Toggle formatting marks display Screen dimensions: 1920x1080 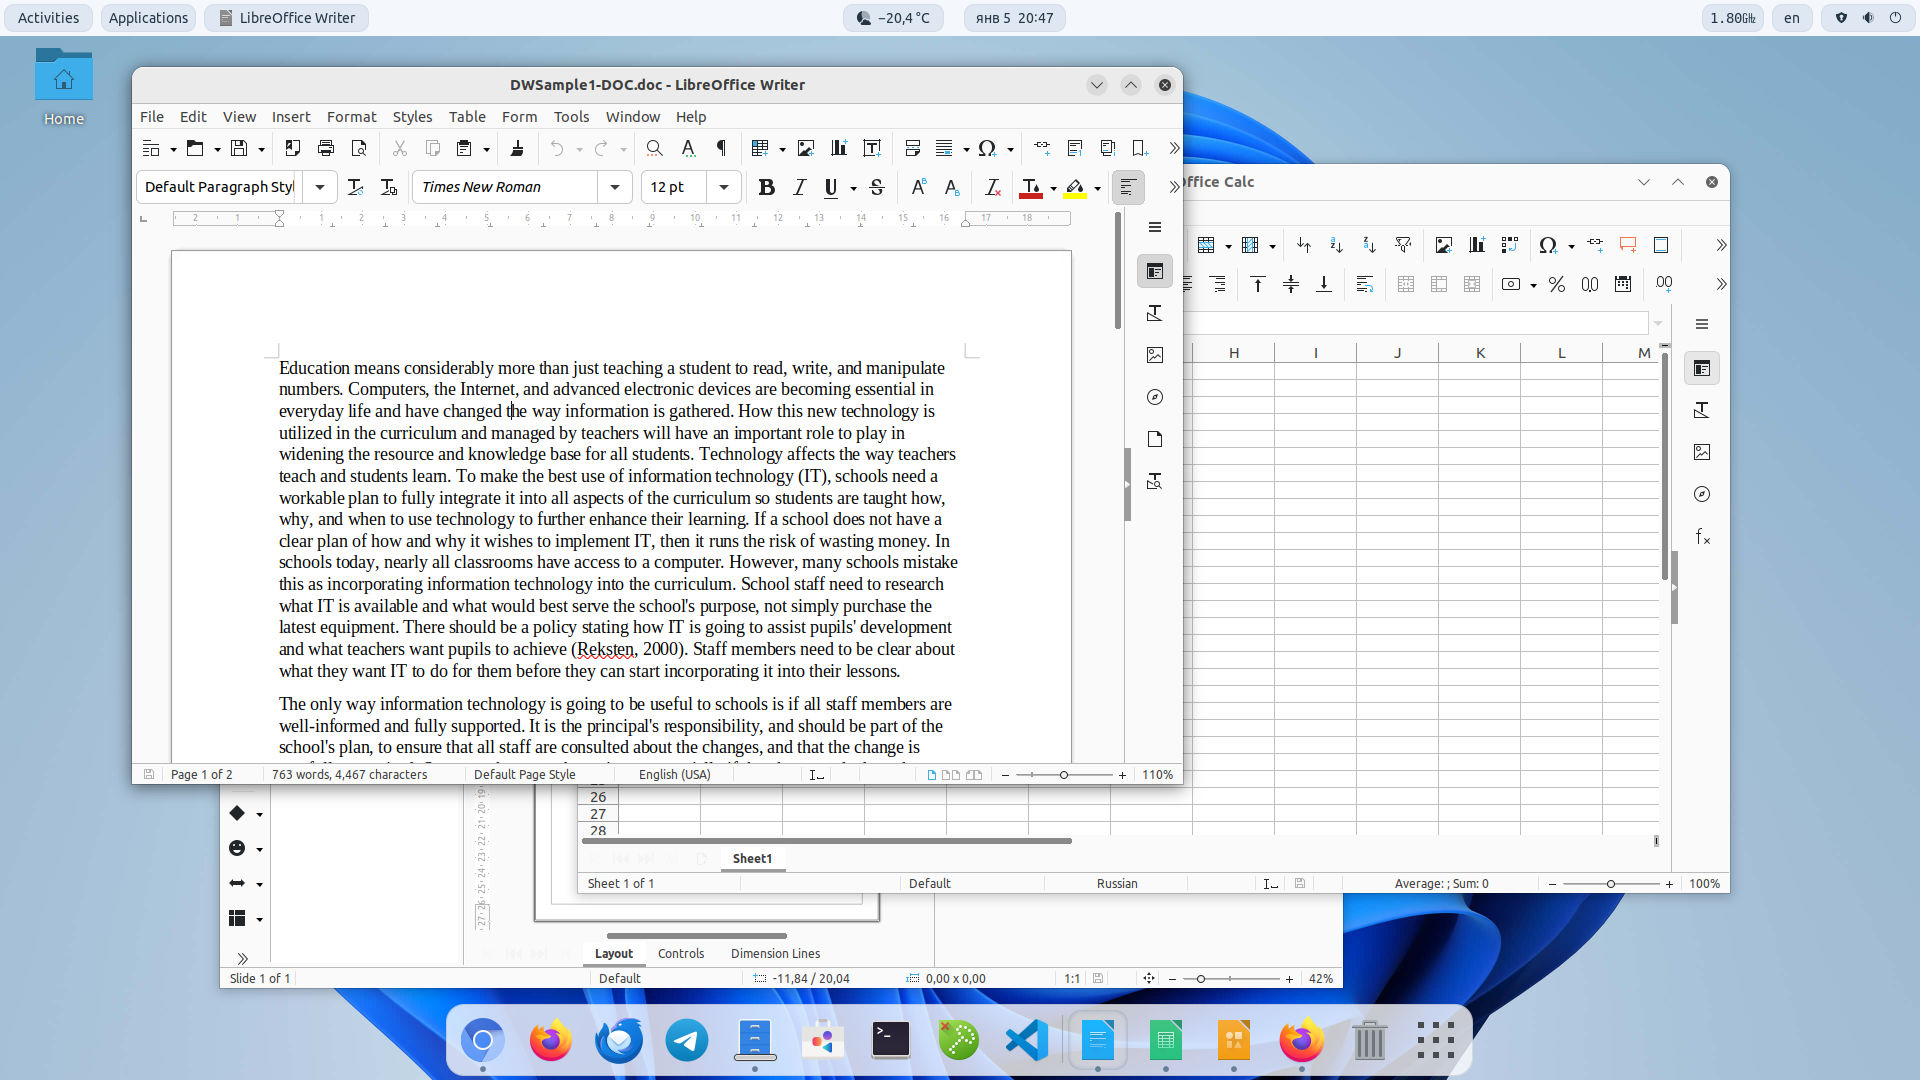point(720,148)
